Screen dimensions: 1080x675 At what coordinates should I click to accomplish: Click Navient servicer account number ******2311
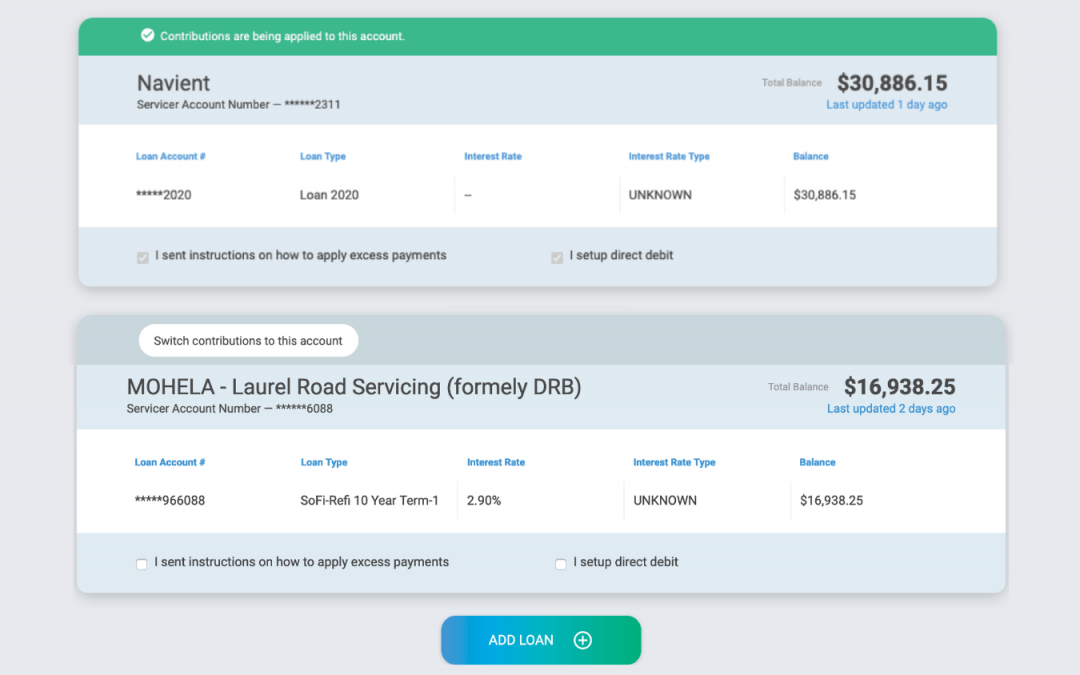click(238, 105)
